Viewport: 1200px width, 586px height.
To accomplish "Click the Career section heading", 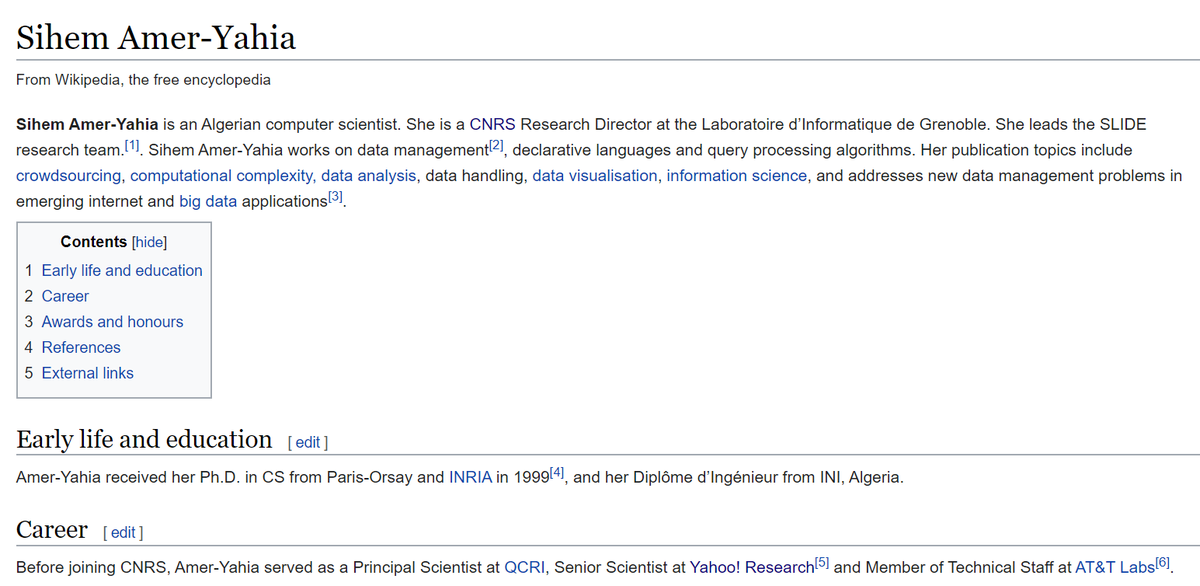I will [x=52, y=529].
